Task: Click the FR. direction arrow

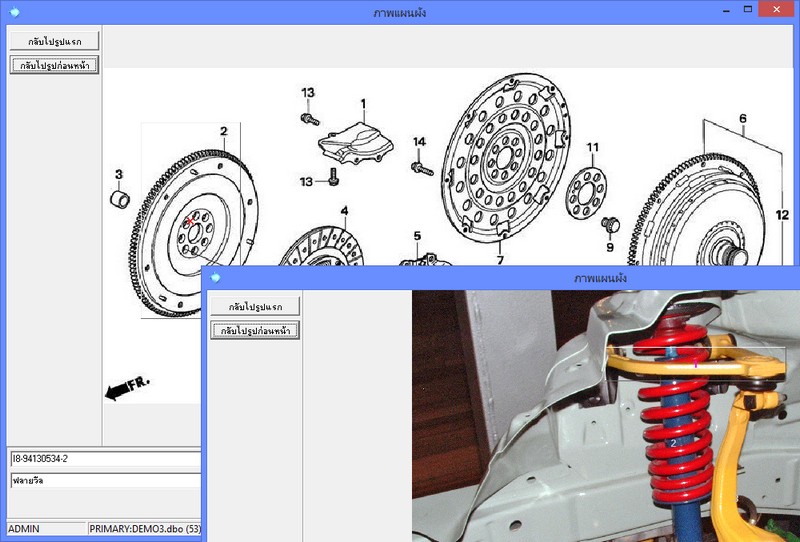Action: (125, 388)
